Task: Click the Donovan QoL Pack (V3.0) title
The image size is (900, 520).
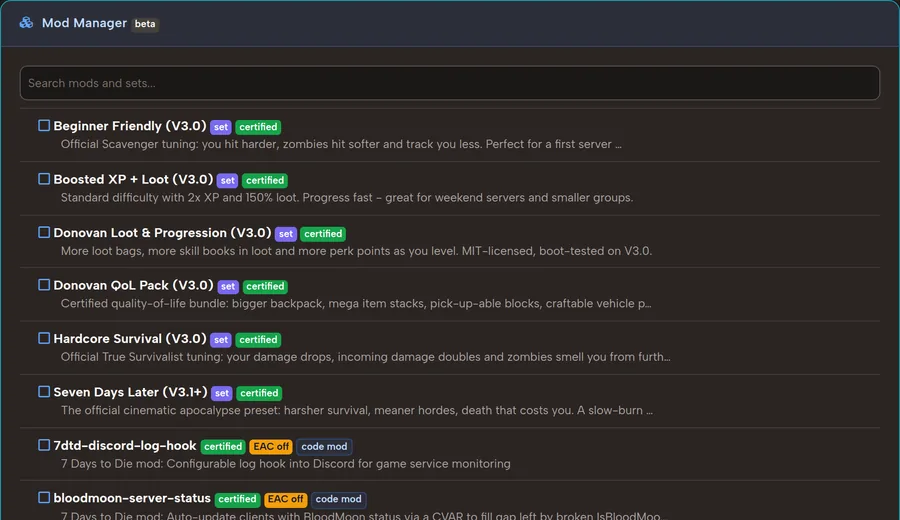Action: 133,286
